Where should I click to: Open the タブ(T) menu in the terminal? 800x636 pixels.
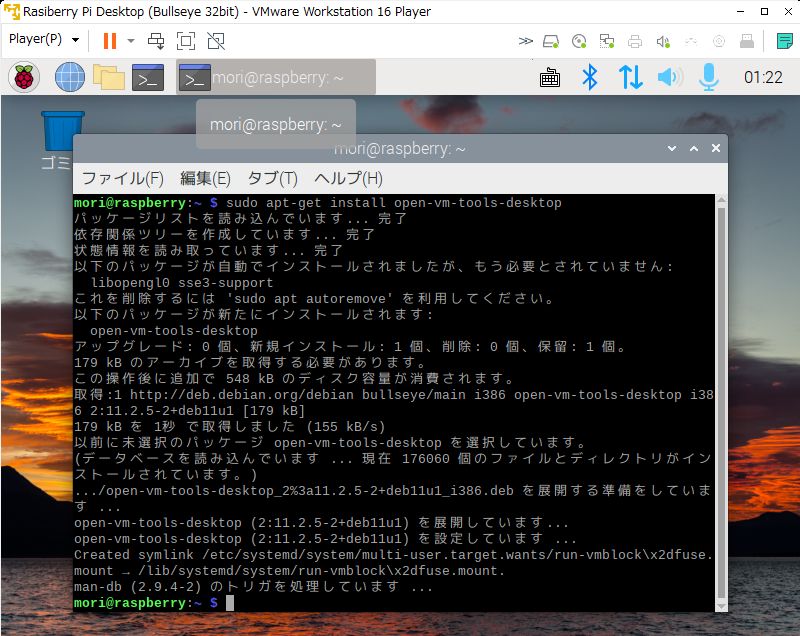coord(272,179)
